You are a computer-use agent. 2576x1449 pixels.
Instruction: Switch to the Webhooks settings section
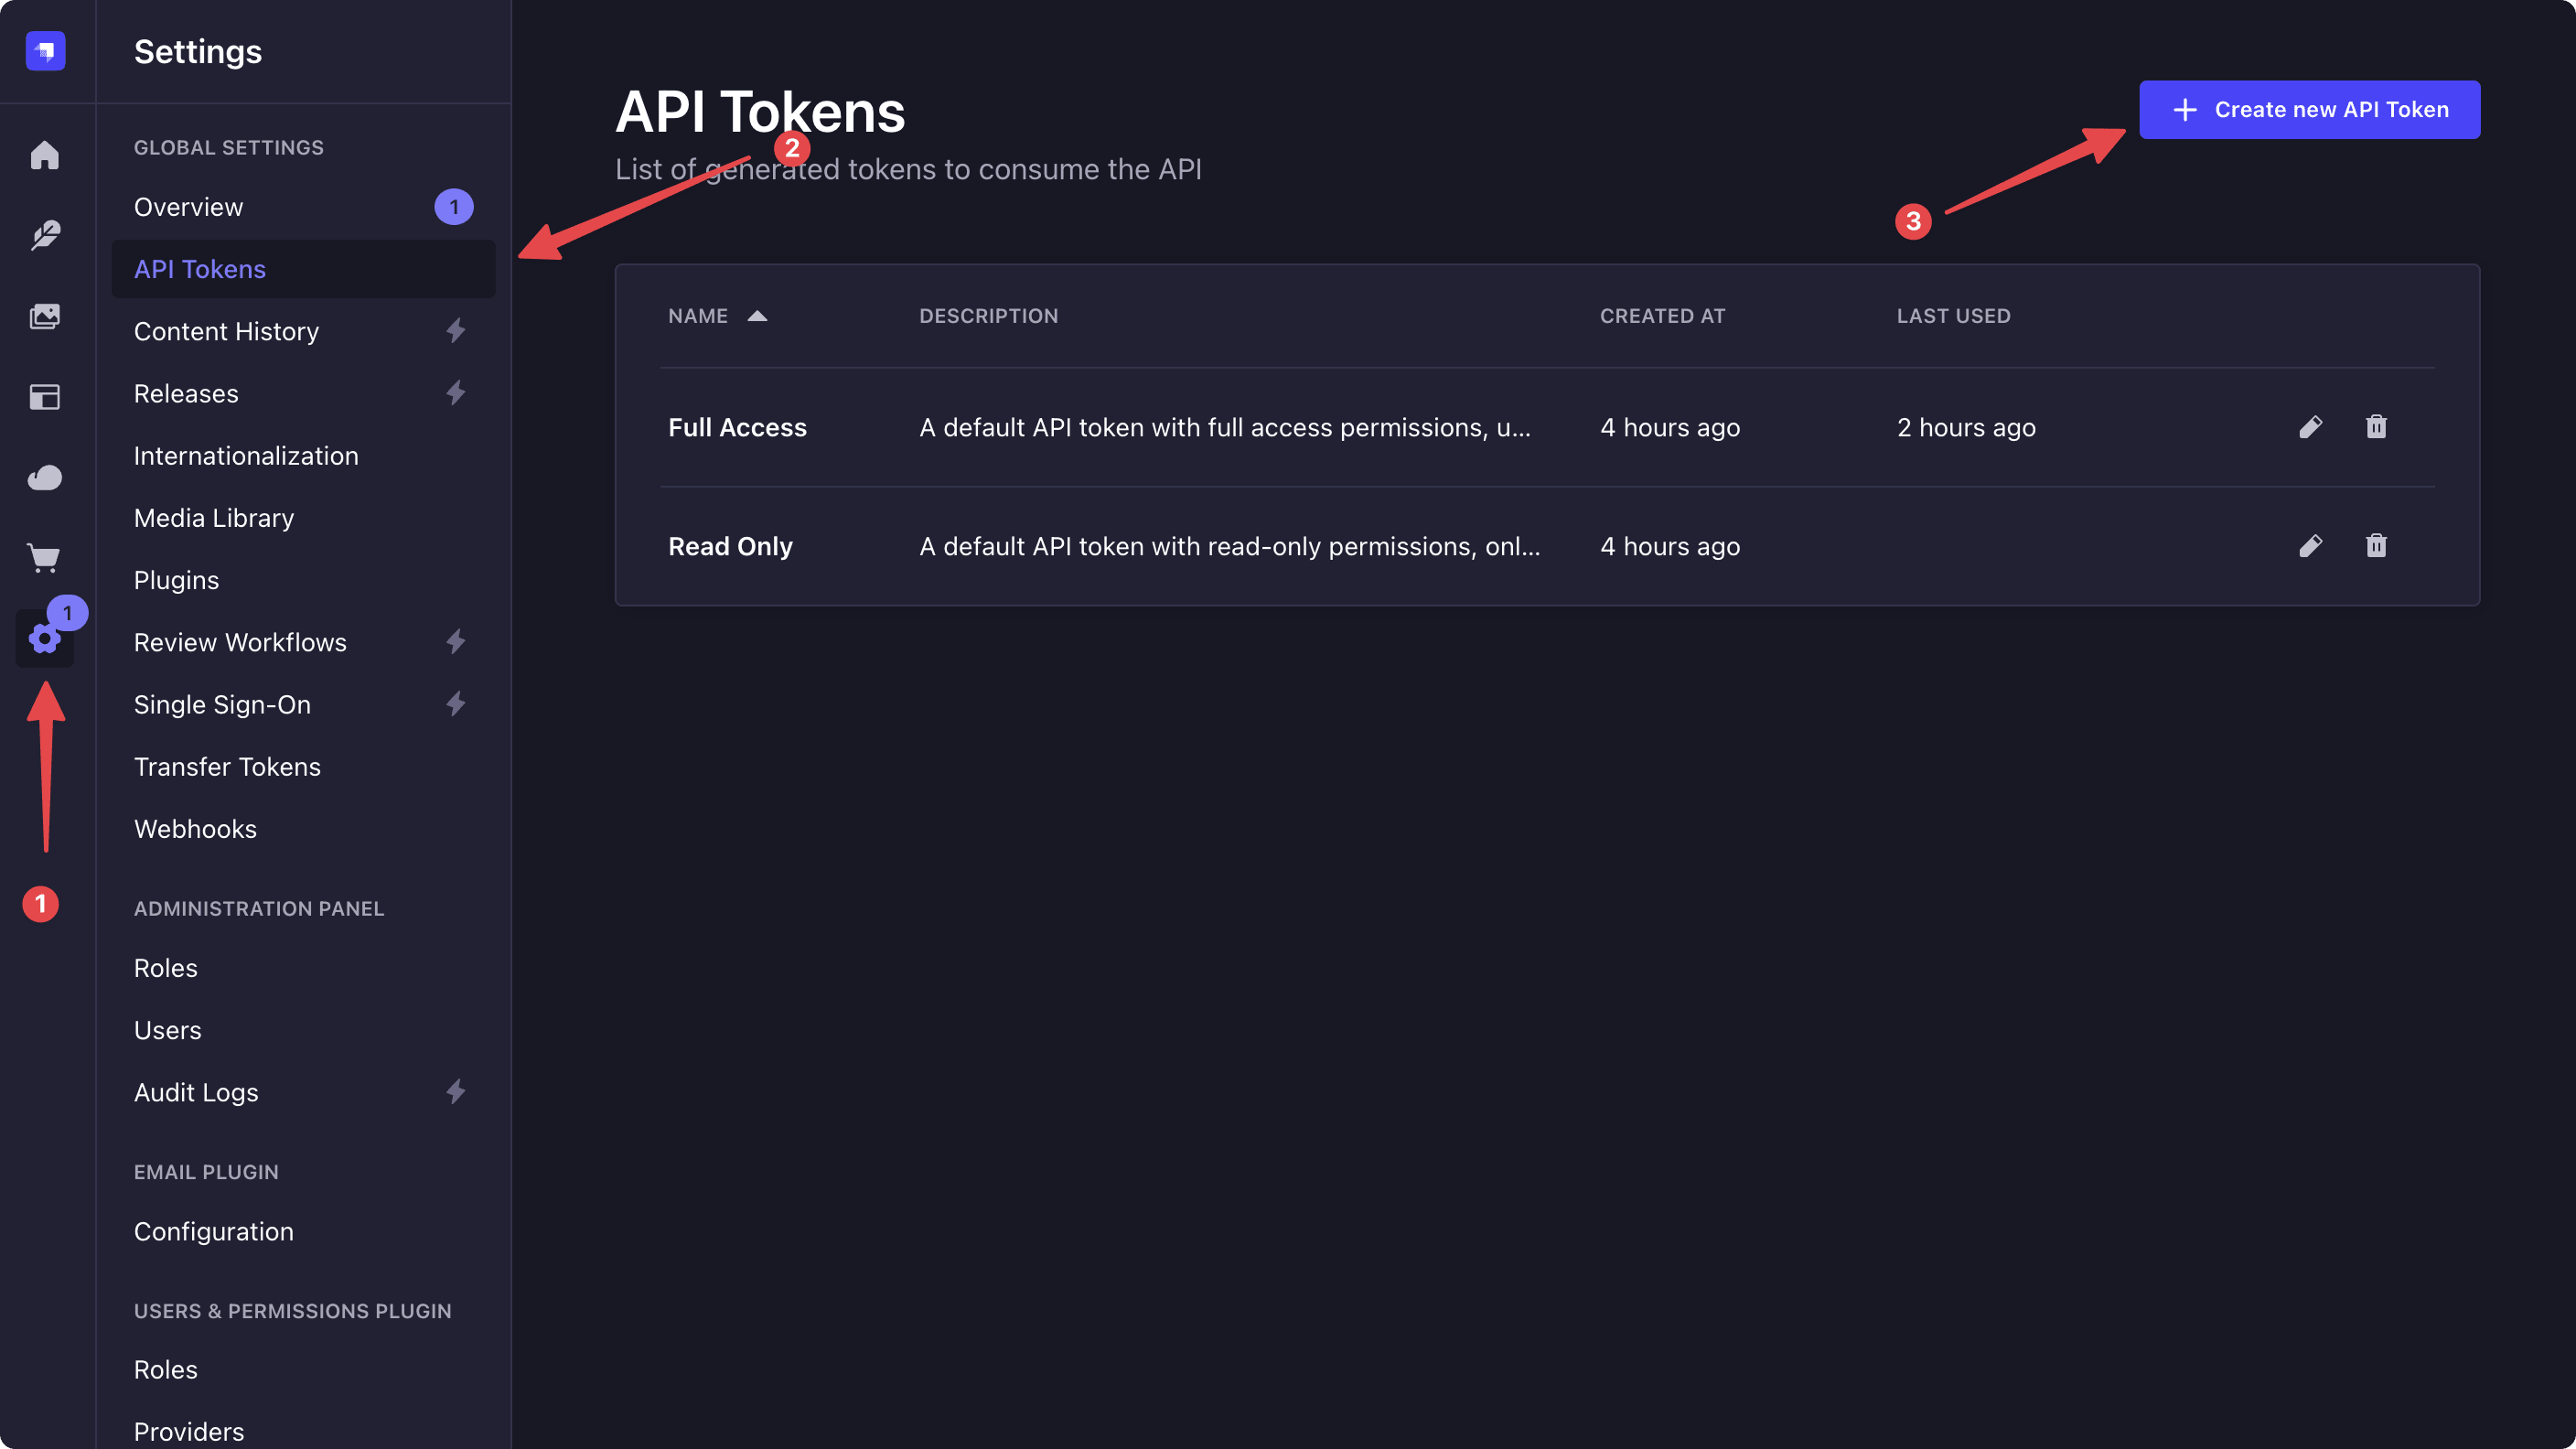pos(195,828)
